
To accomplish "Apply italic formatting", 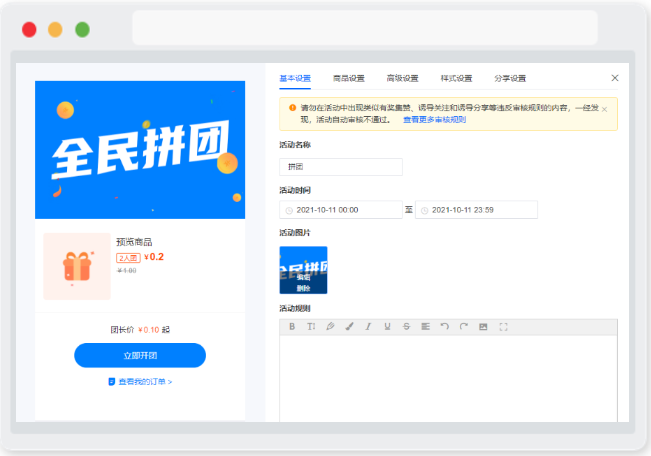I will click(368, 327).
